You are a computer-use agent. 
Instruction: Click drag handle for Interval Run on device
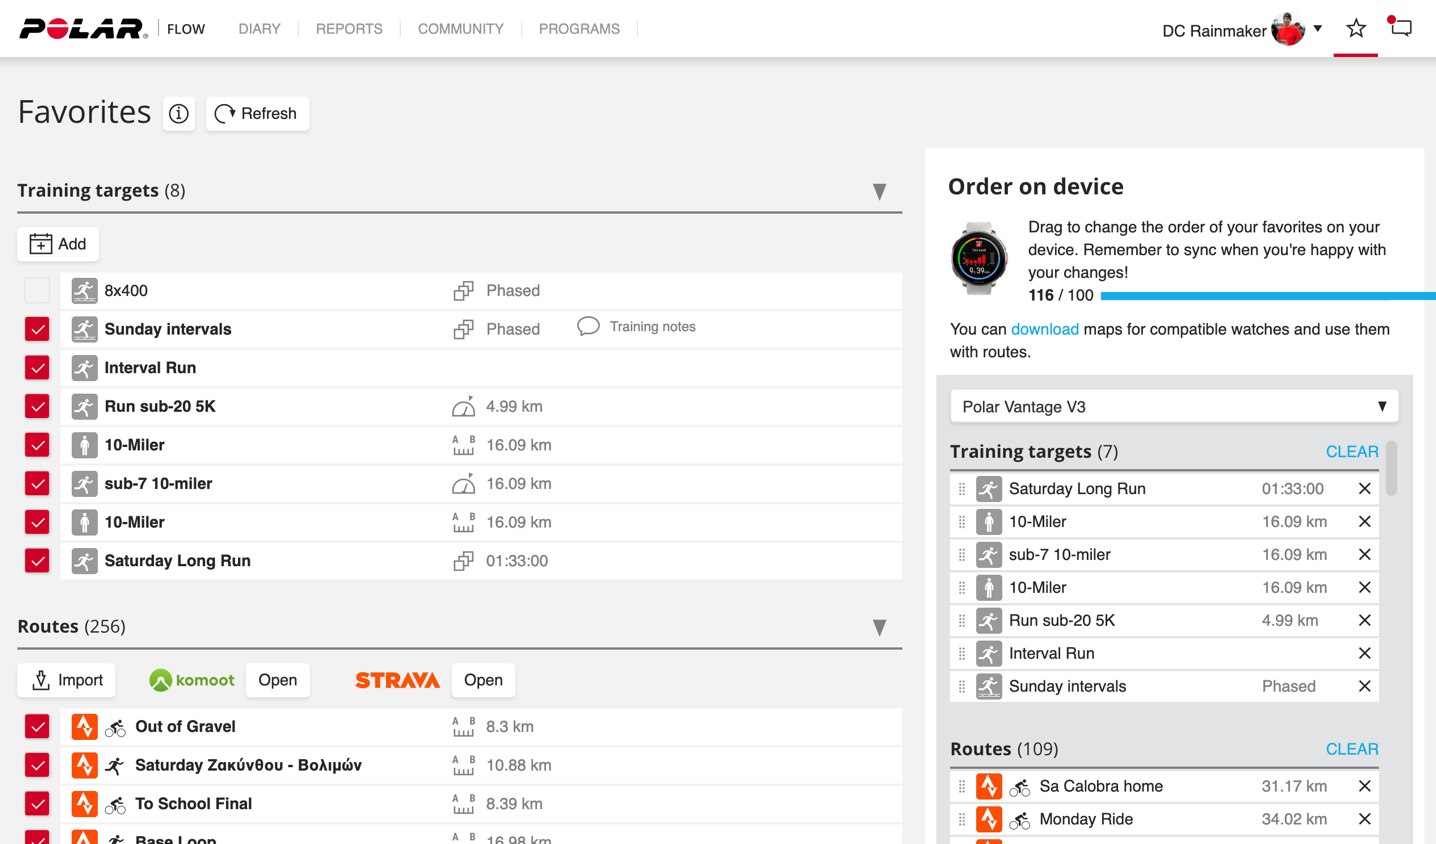click(x=962, y=654)
